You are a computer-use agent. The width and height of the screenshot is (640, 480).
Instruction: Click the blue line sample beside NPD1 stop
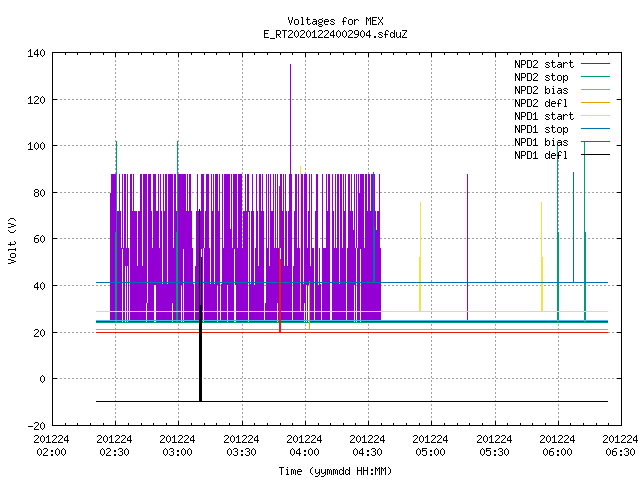click(x=595, y=129)
